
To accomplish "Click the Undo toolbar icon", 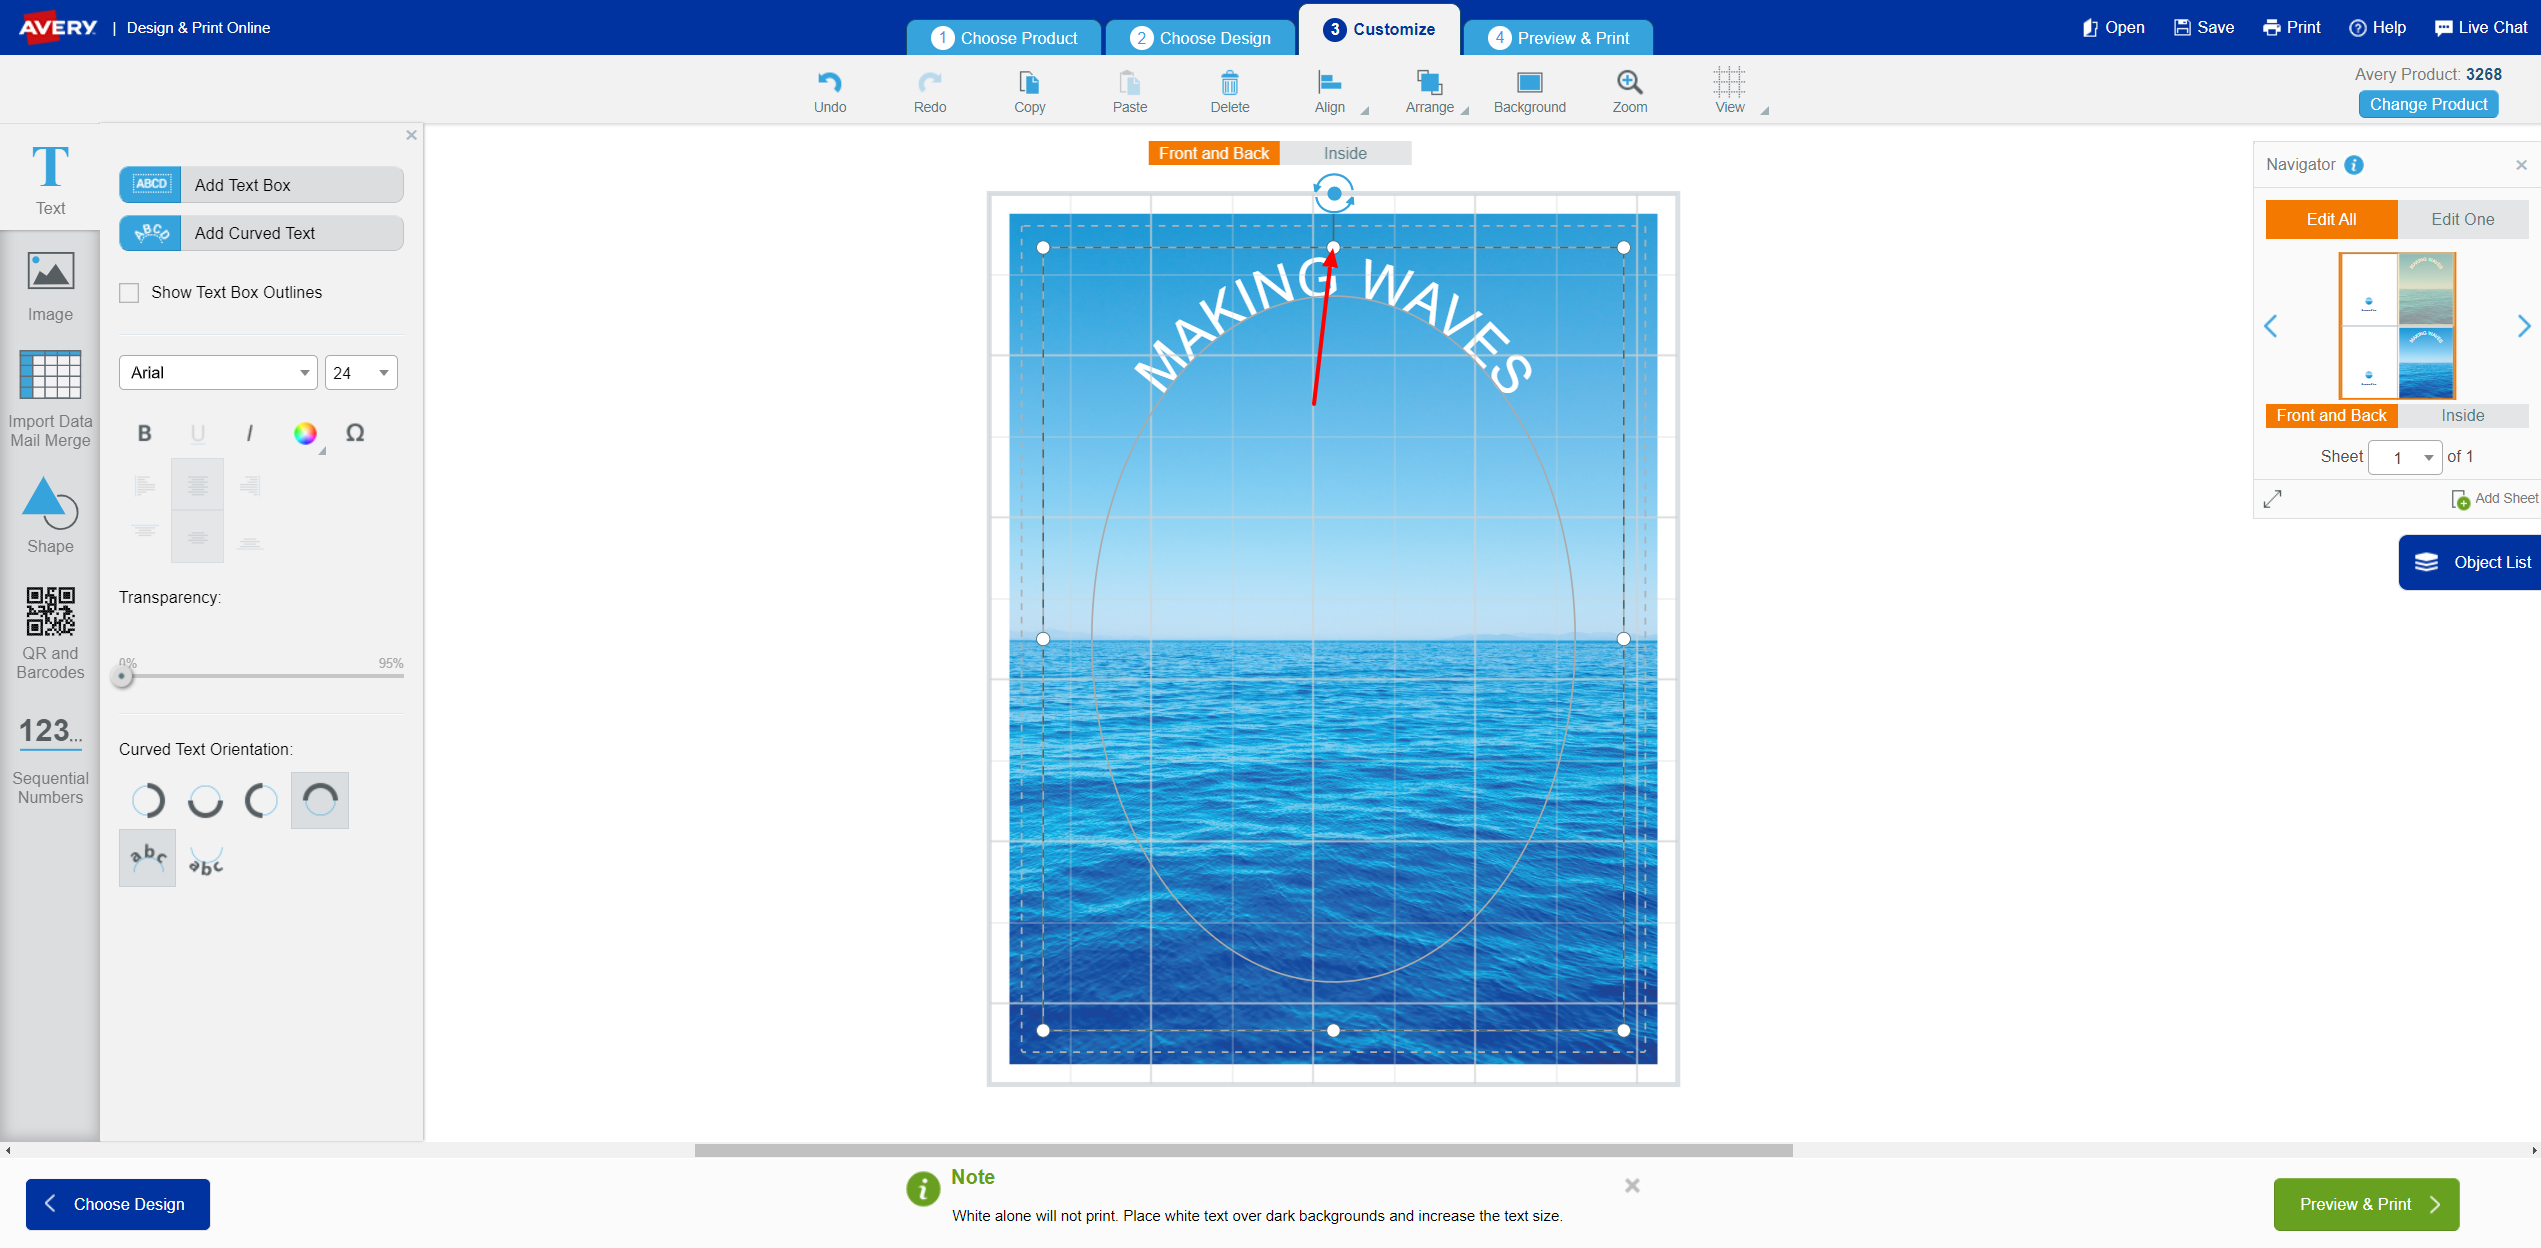I will tap(829, 82).
